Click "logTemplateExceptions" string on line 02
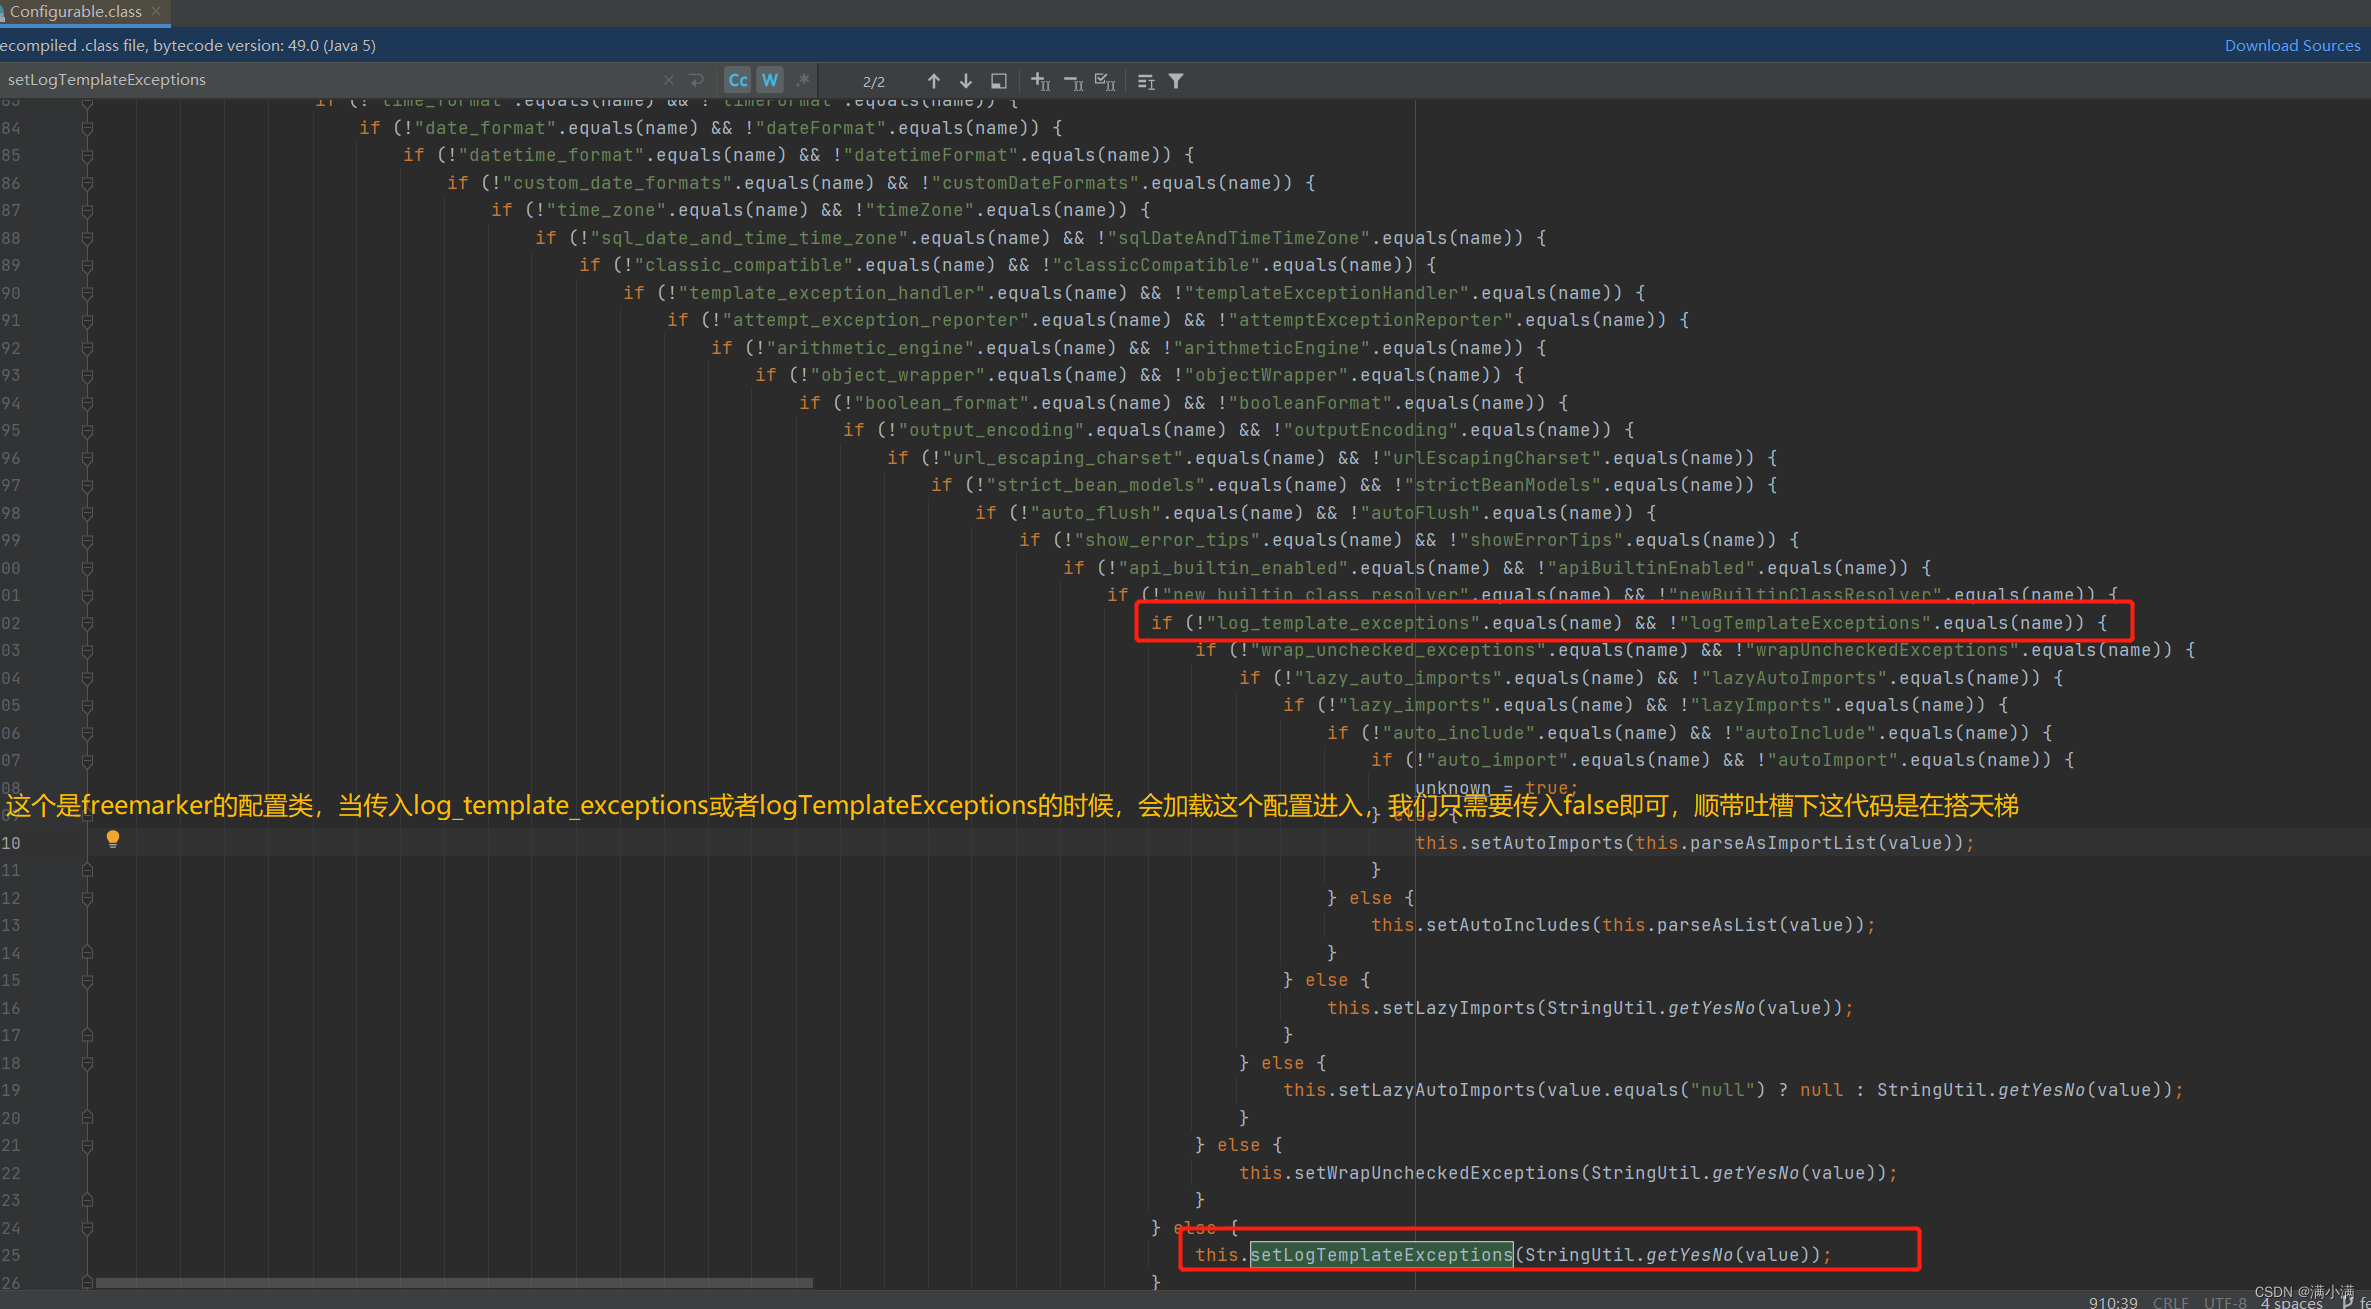This screenshot has width=2371, height=1309. point(1806,623)
